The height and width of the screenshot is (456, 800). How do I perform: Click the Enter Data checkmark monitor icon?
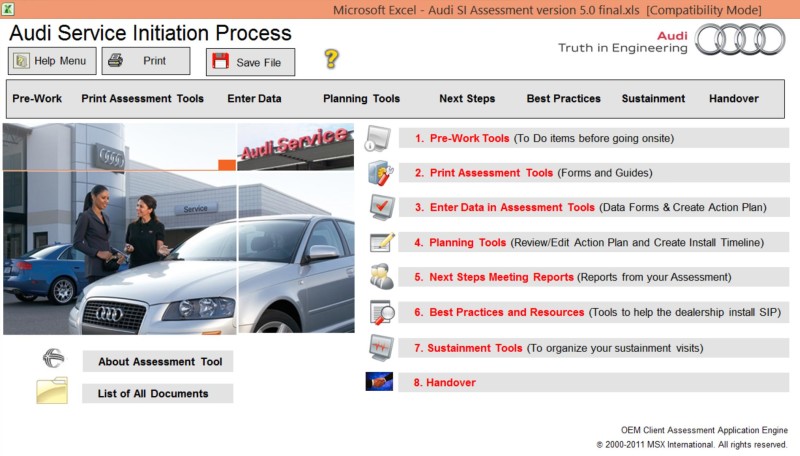coord(381,207)
